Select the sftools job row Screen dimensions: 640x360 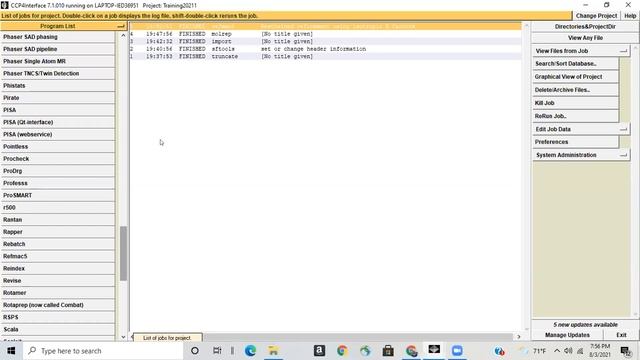(325, 49)
